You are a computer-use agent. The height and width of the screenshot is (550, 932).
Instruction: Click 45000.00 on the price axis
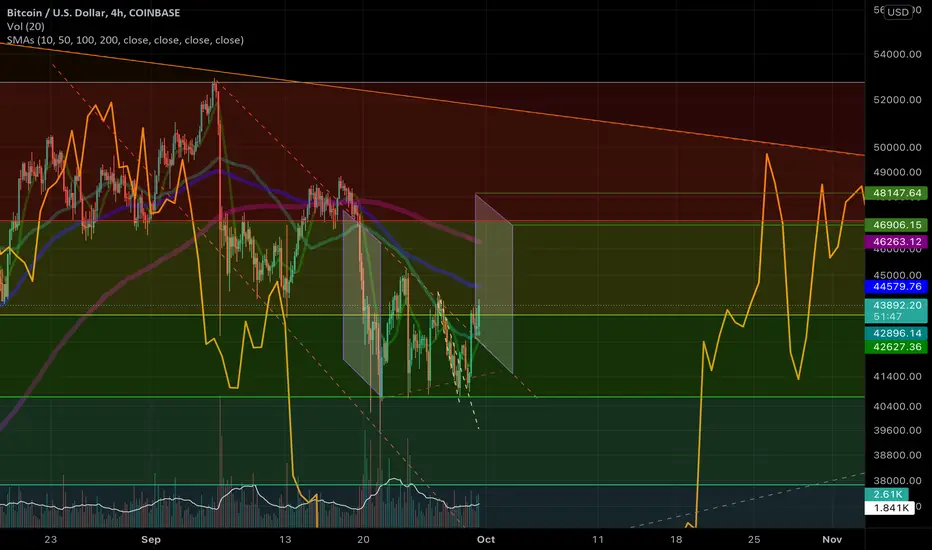[897, 275]
